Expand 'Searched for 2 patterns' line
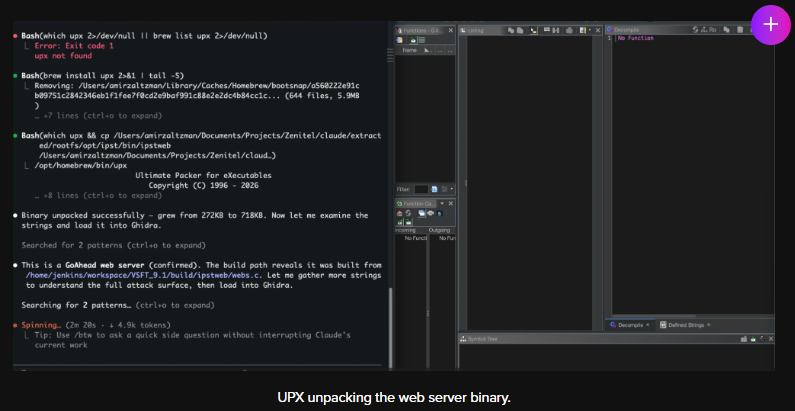Screen dimensions: 795x411 (x=114, y=245)
